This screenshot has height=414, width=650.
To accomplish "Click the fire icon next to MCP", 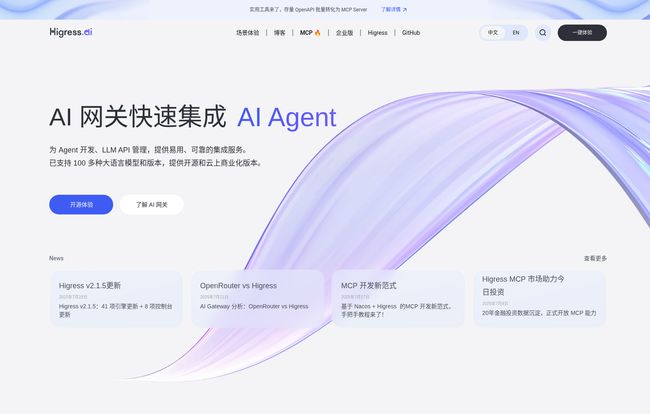I will (318, 33).
